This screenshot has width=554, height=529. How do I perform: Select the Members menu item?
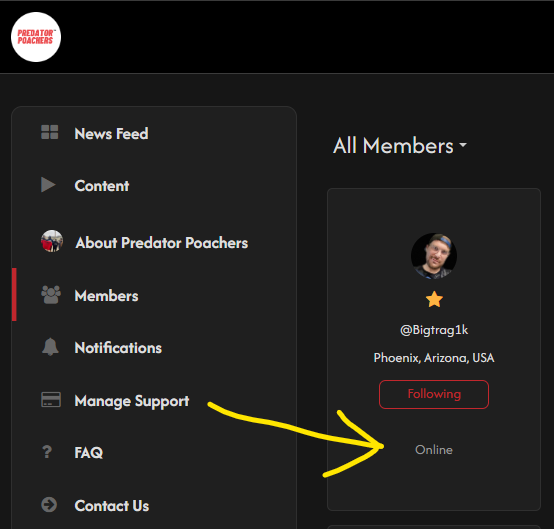pyautogui.click(x=106, y=296)
